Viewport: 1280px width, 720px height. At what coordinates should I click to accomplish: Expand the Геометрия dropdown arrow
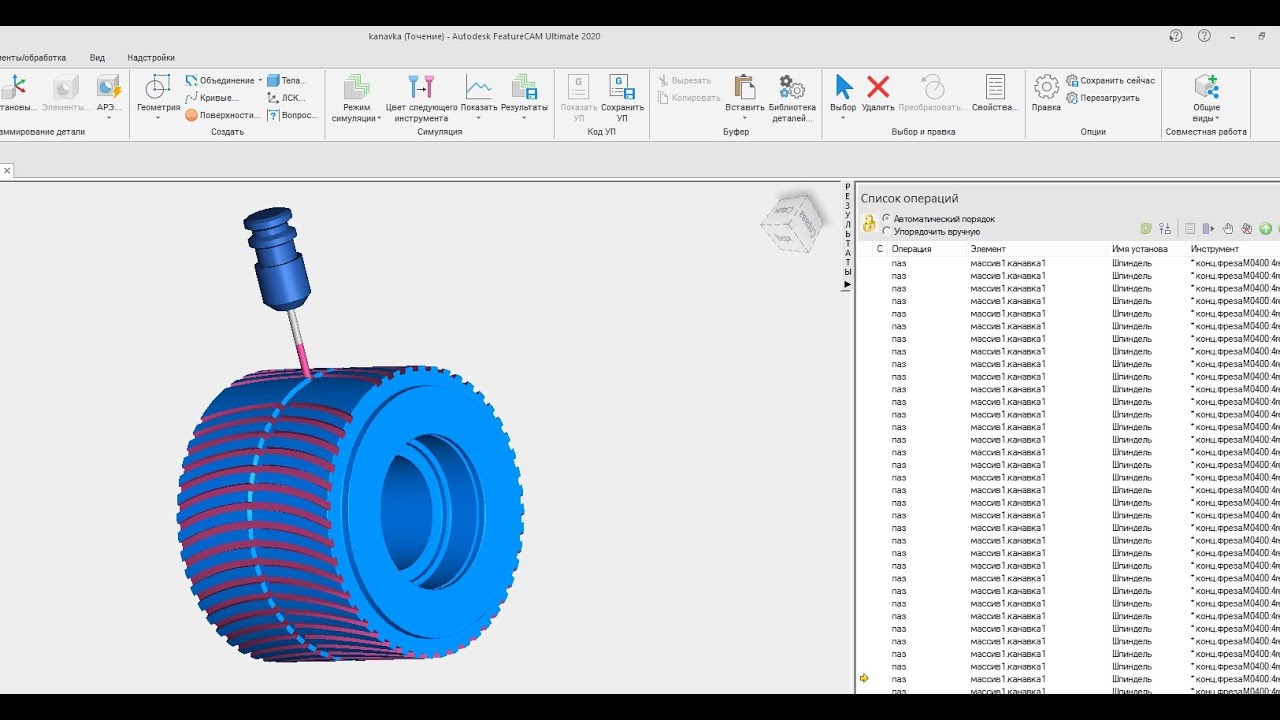tap(158, 118)
